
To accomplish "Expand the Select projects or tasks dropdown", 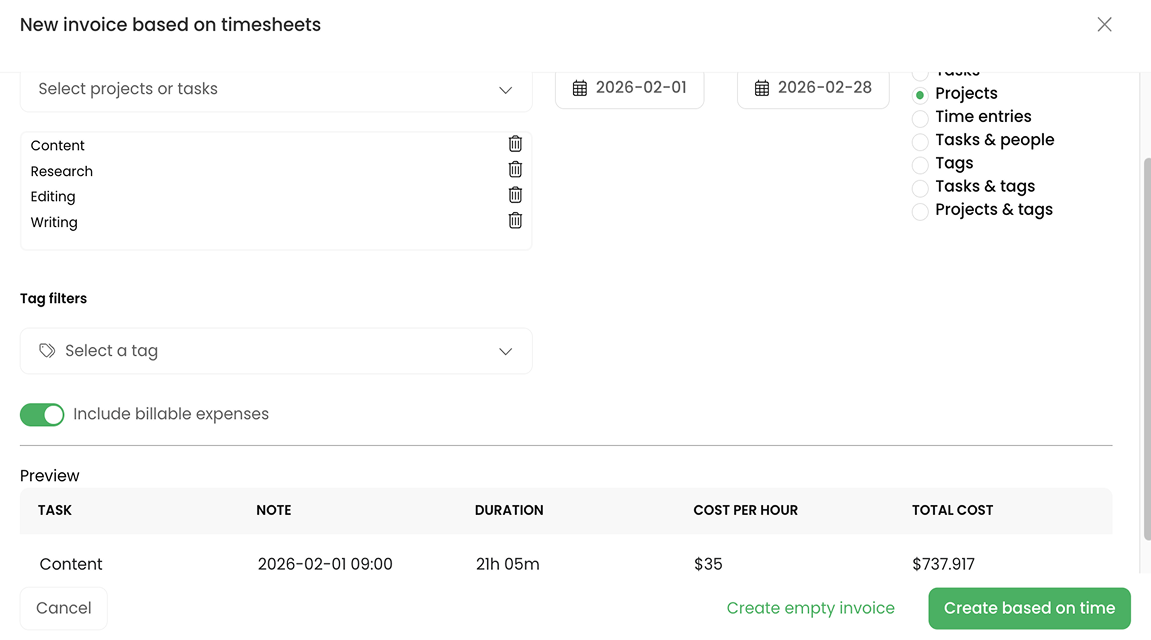I will pos(276,88).
